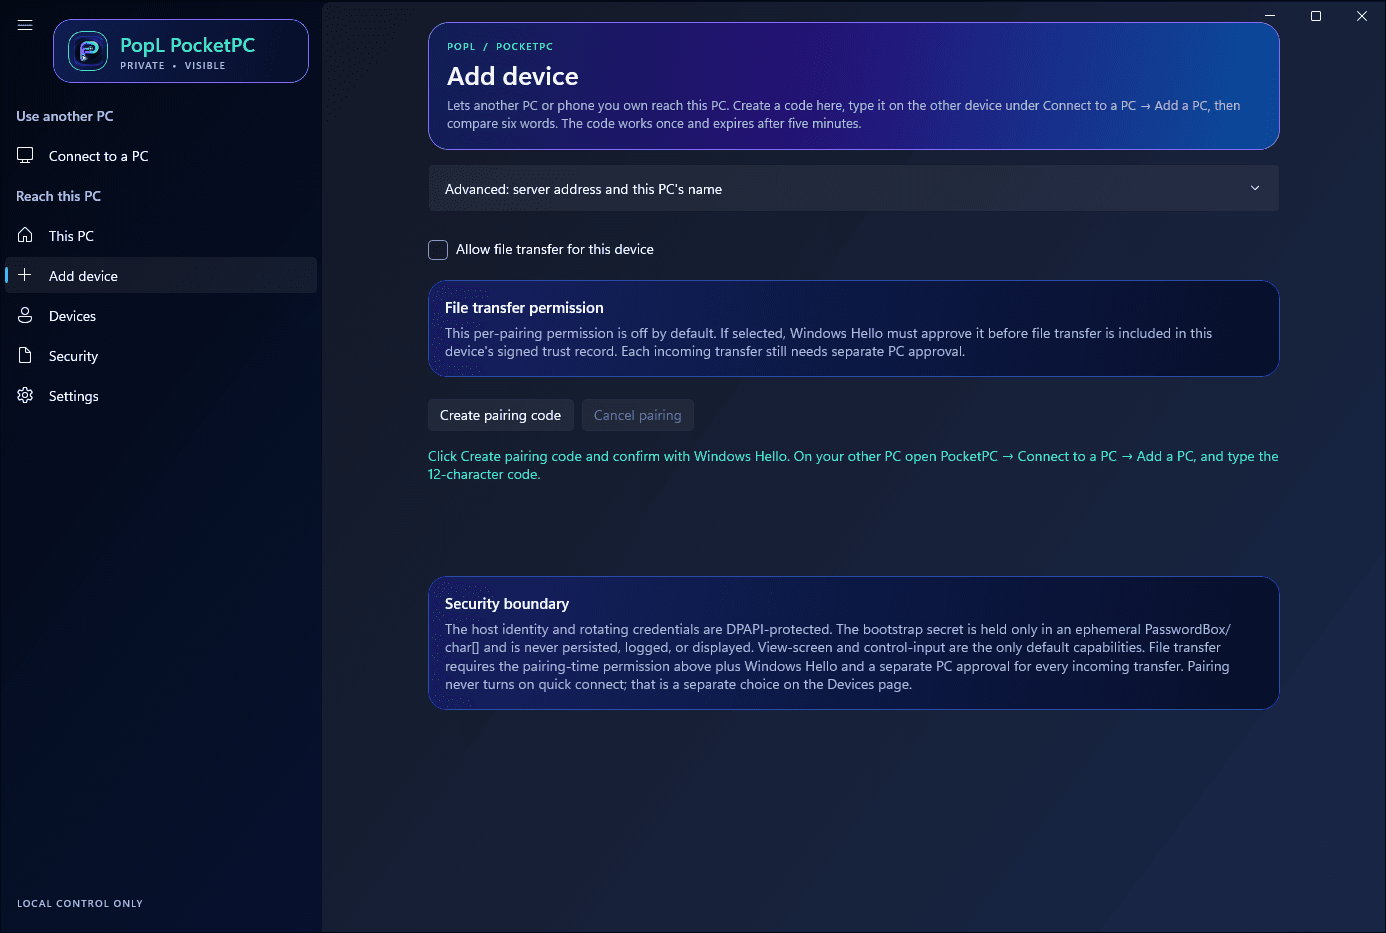
Task: Close the PocketPC window
Action: click(1362, 16)
